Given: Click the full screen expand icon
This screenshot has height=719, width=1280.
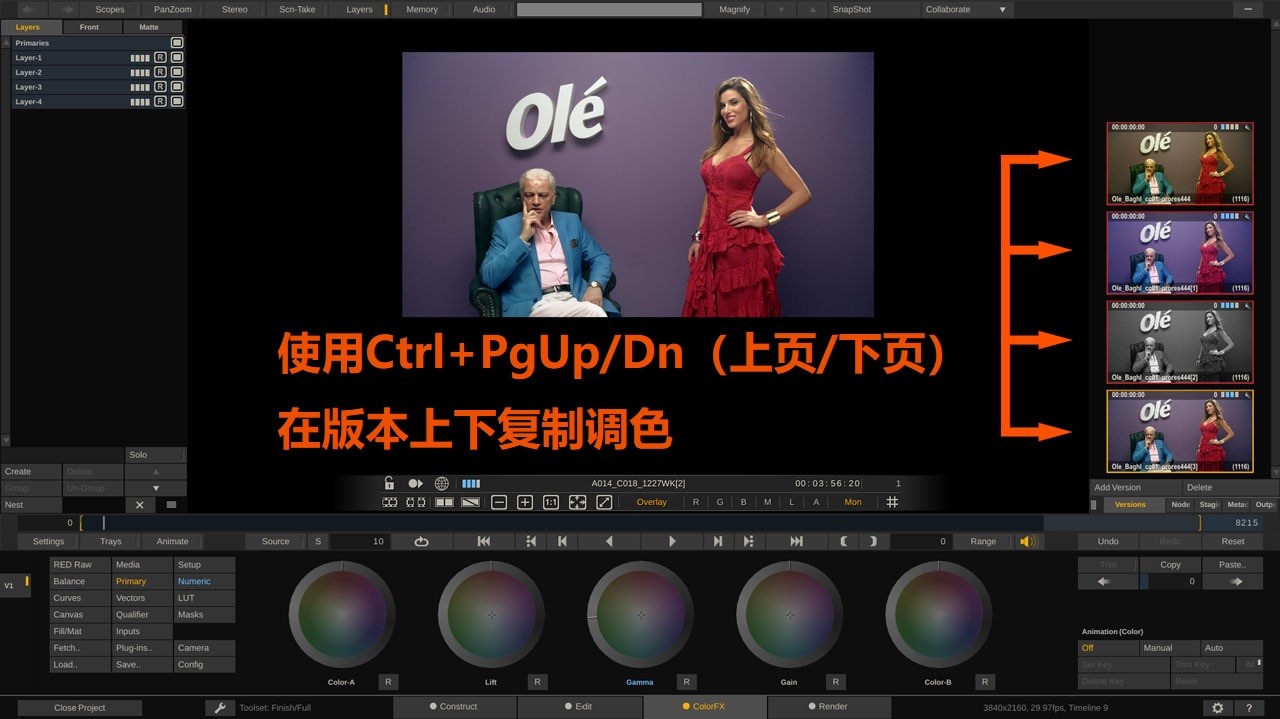Looking at the screenshot, I should [604, 502].
